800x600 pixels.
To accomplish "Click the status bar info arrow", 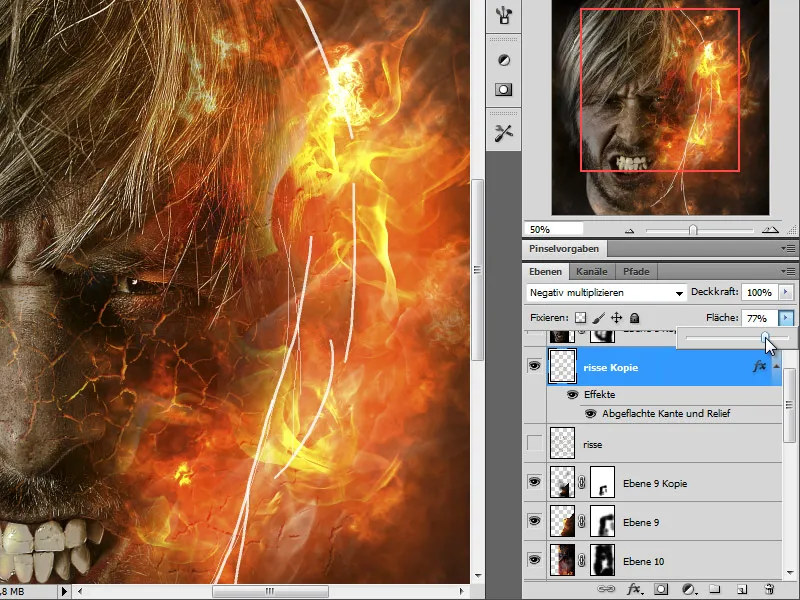I will (x=64, y=591).
